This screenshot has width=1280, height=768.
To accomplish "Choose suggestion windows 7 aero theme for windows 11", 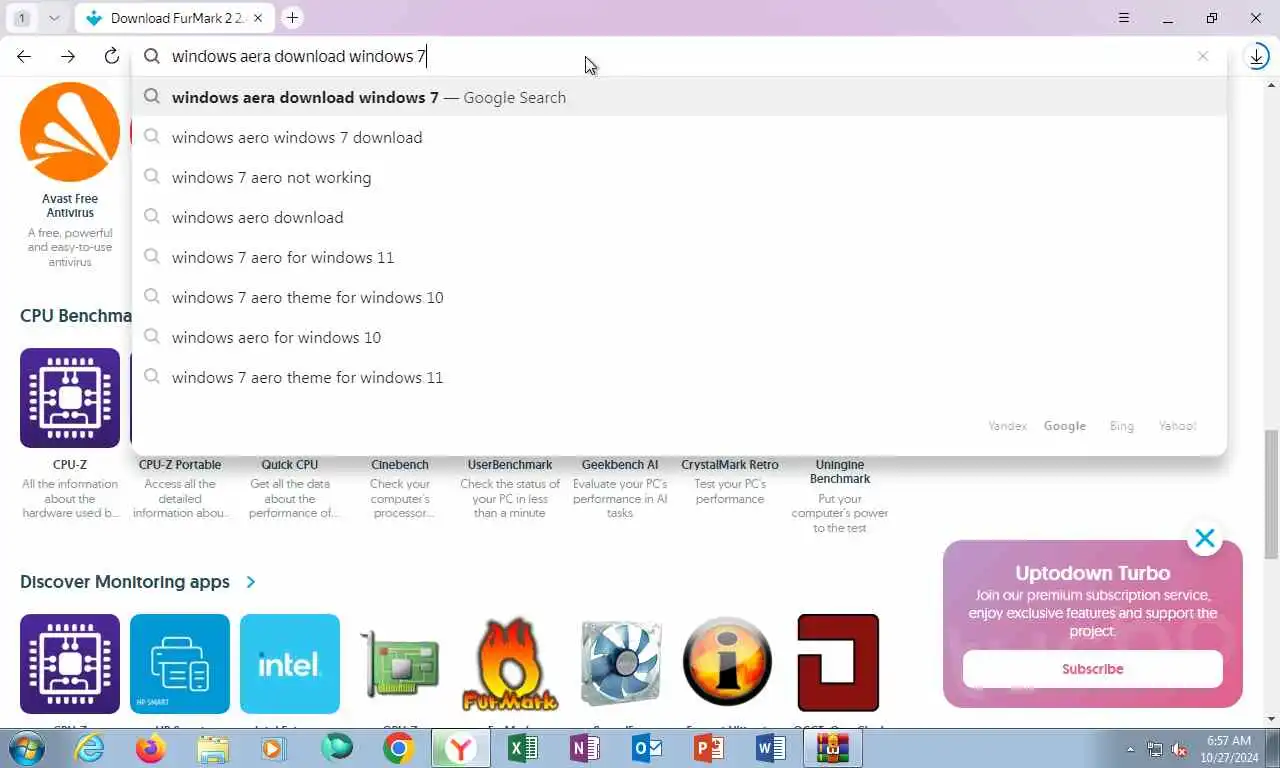I will pos(679,377).
